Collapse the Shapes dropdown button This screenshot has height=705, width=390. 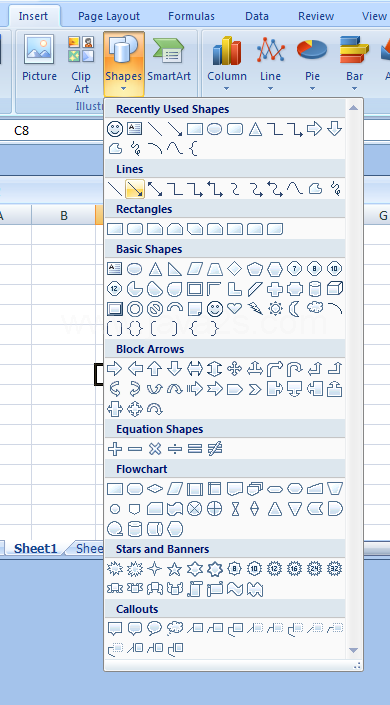[124, 63]
